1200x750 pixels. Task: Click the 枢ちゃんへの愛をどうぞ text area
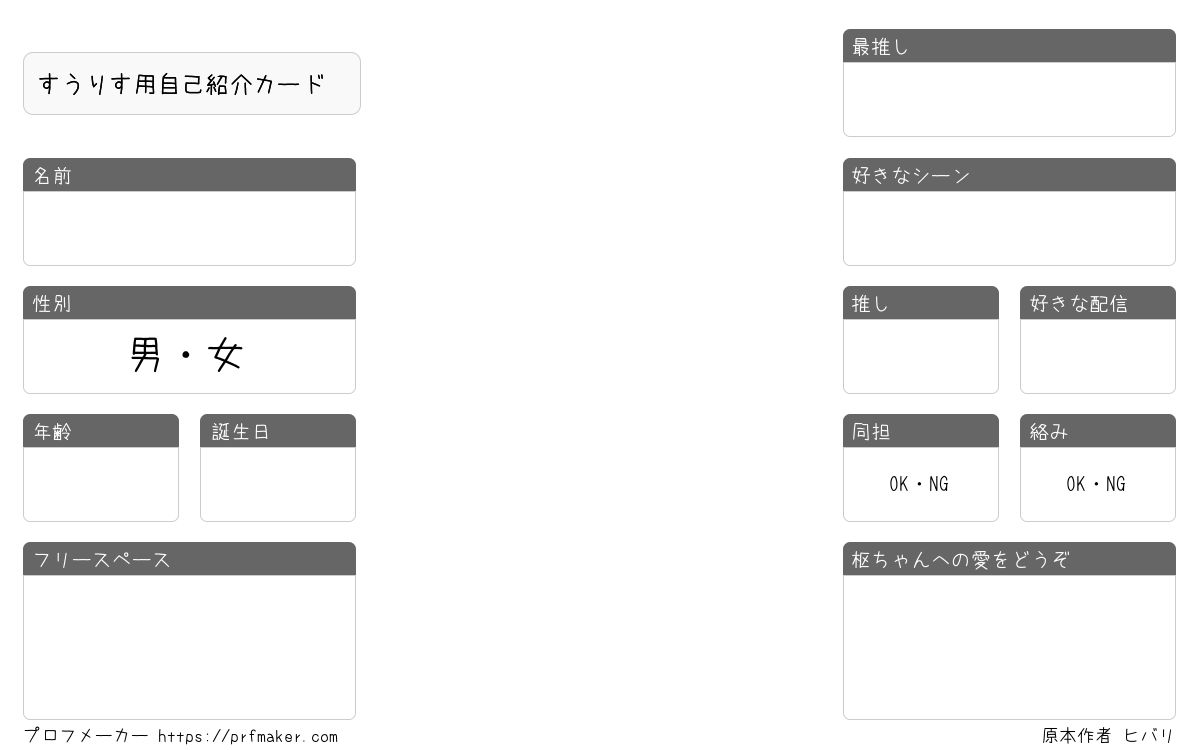tap(1009, 647)
